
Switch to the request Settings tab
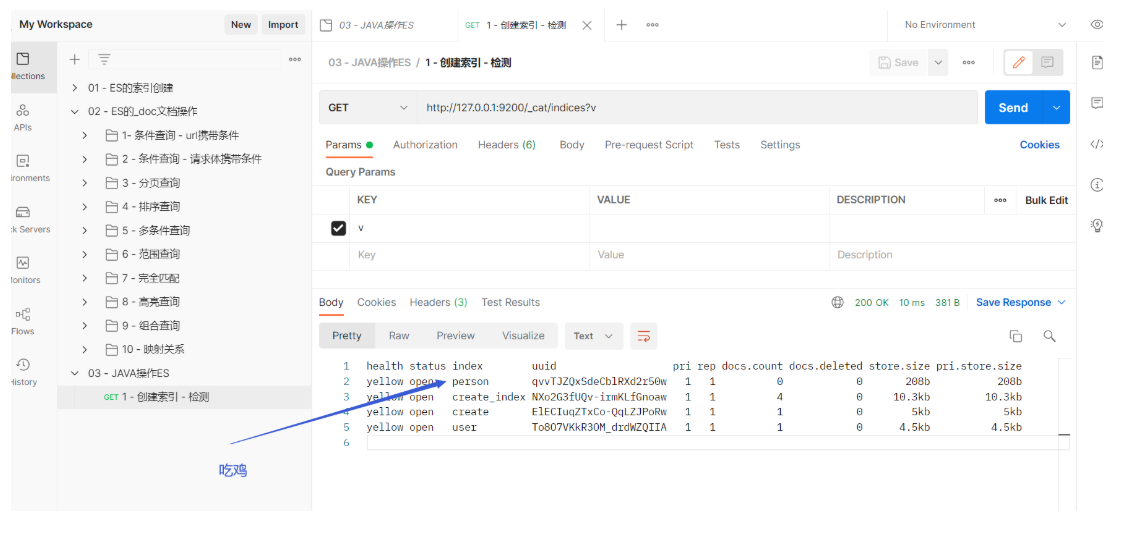[780, 145]
